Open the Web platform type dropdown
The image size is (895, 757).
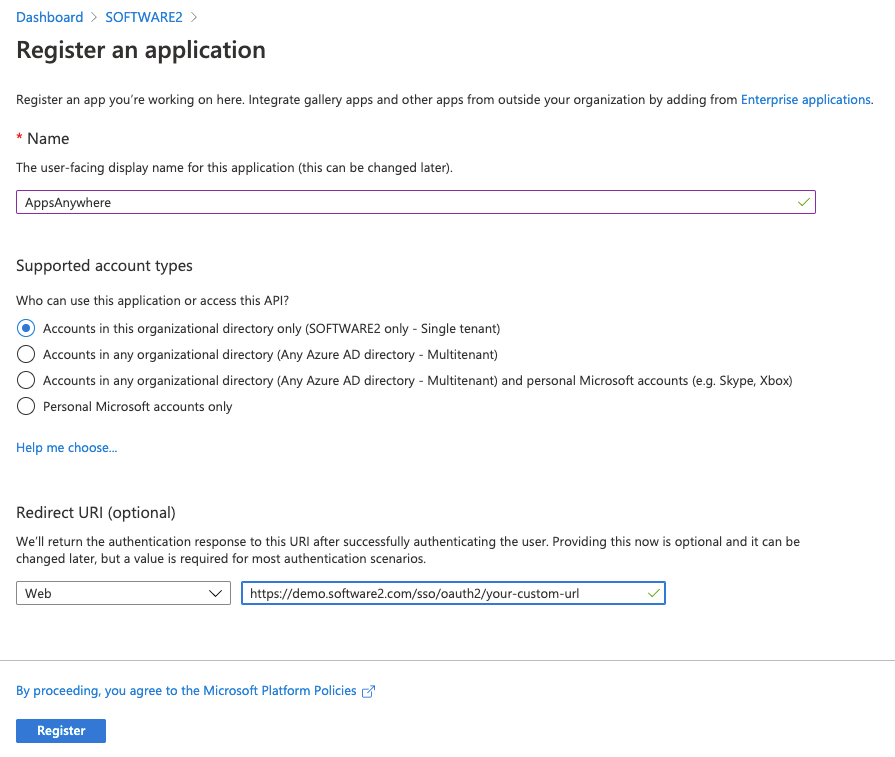tap(123, 593)
